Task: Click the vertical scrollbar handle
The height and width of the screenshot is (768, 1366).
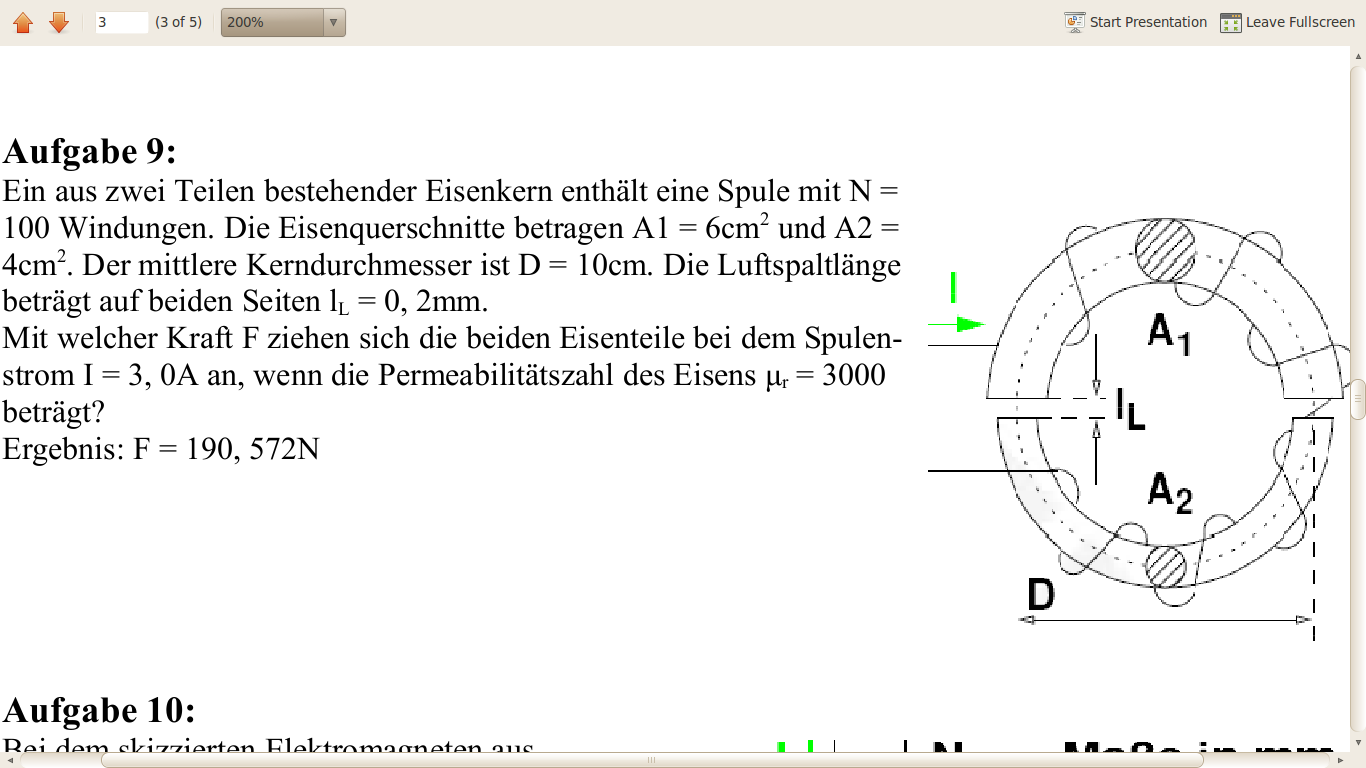Action: point(1358,399)
